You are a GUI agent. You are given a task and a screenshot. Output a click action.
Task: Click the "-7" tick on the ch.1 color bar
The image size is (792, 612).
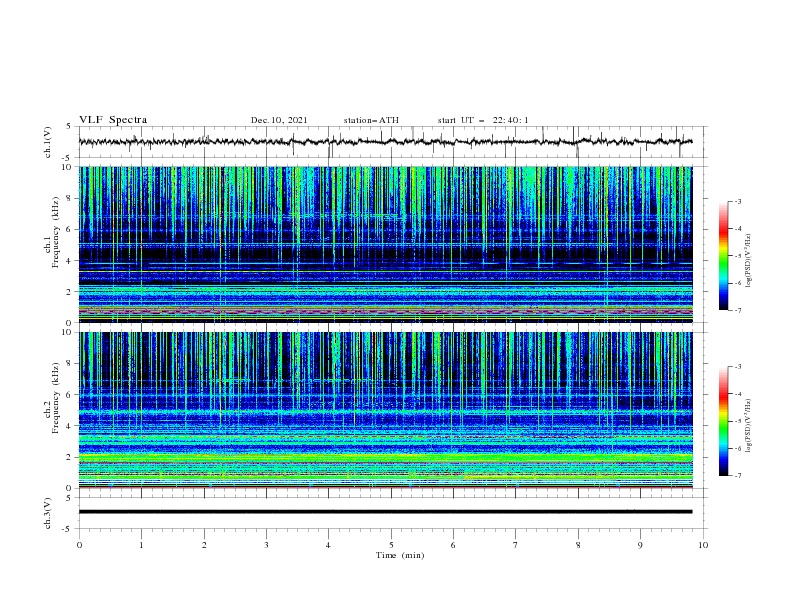click(737, 310)
